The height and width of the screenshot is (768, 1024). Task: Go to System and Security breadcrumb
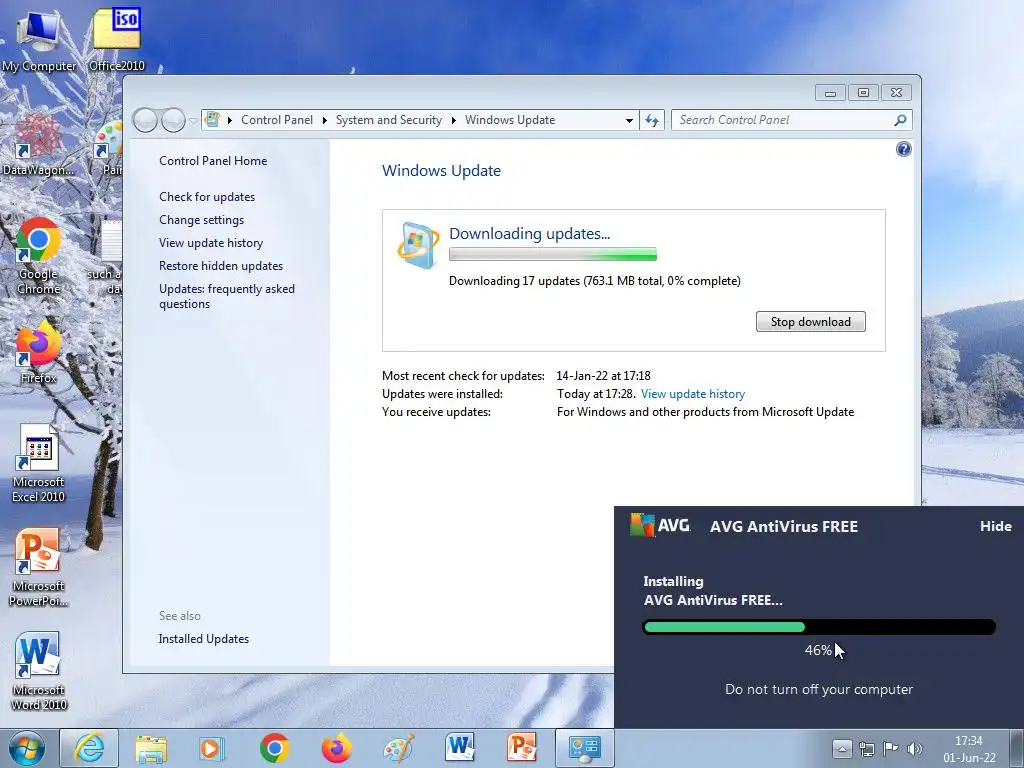tap(389, 120)
